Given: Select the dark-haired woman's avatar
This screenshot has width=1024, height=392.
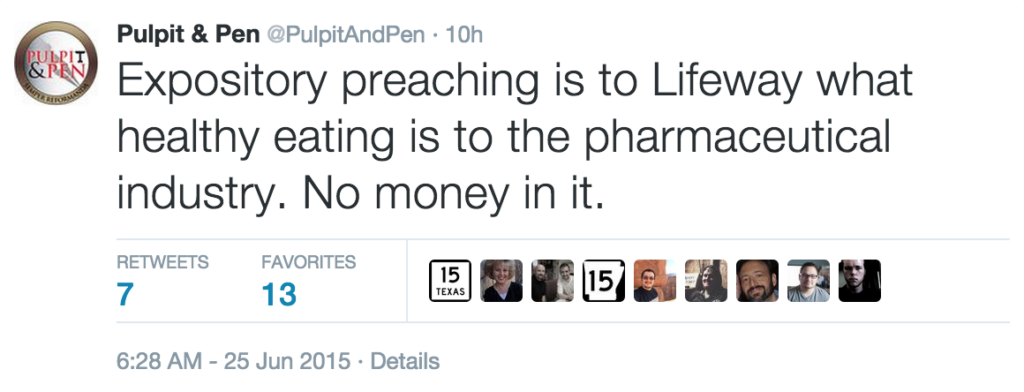Looking at the screenshot, I should coord(706,281).
